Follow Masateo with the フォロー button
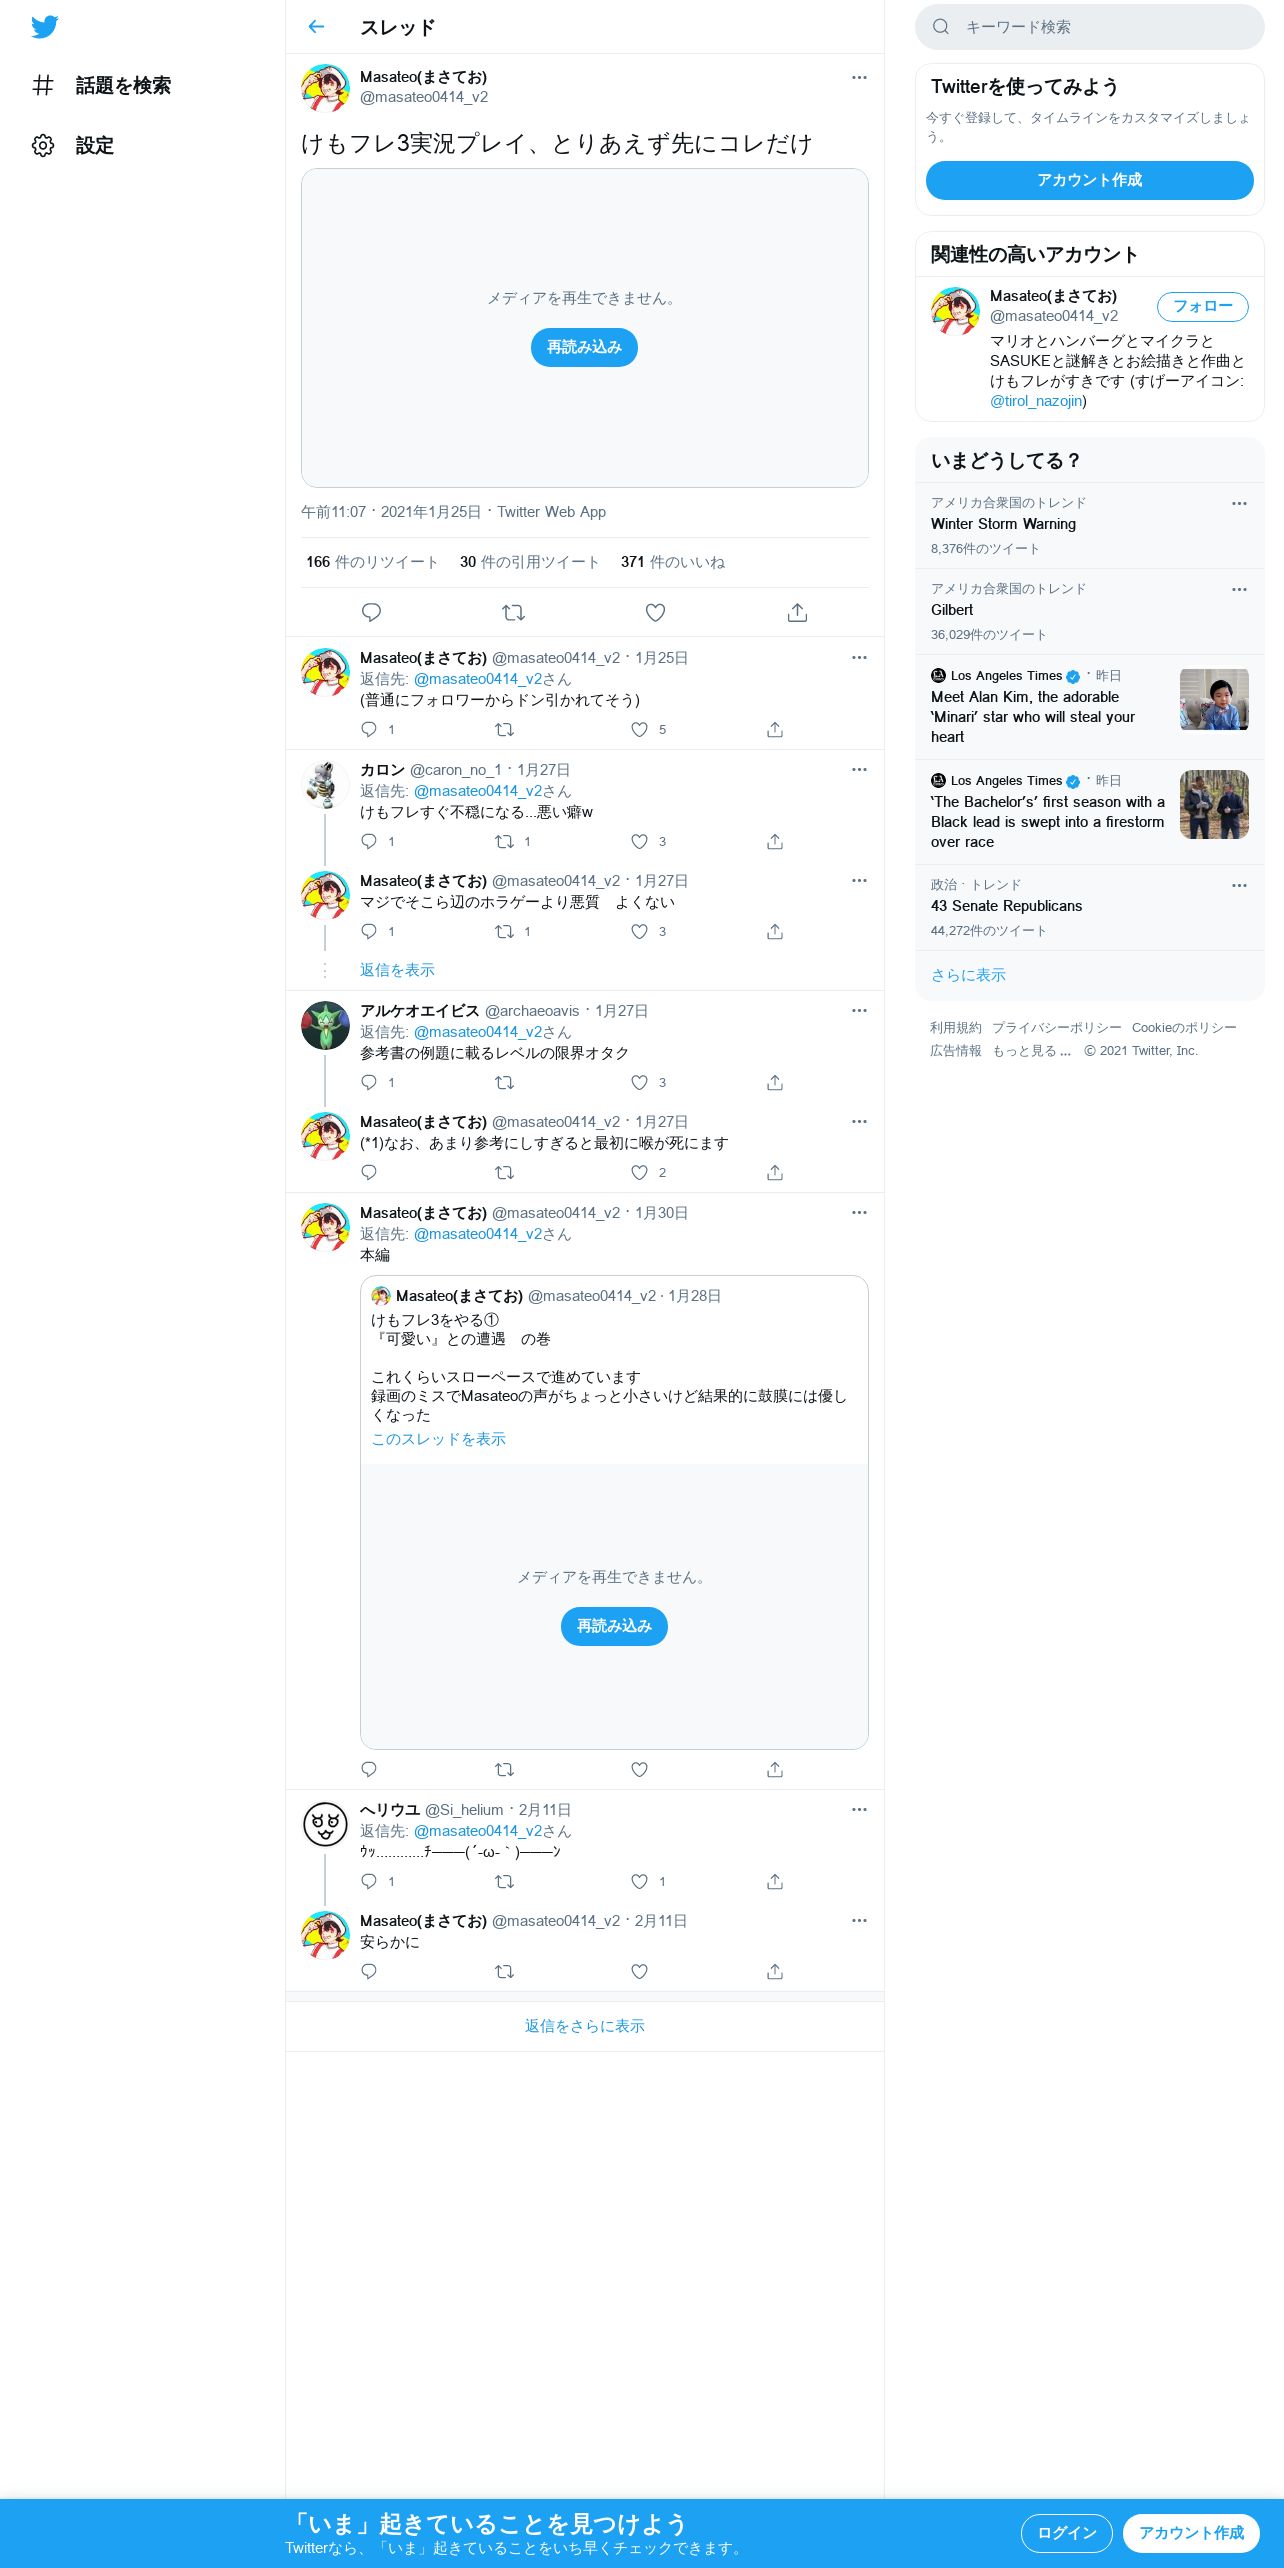Image resolution: width=1284 pixels, height=2568 pixels. pyautogui.click(x=1203, y=306)
